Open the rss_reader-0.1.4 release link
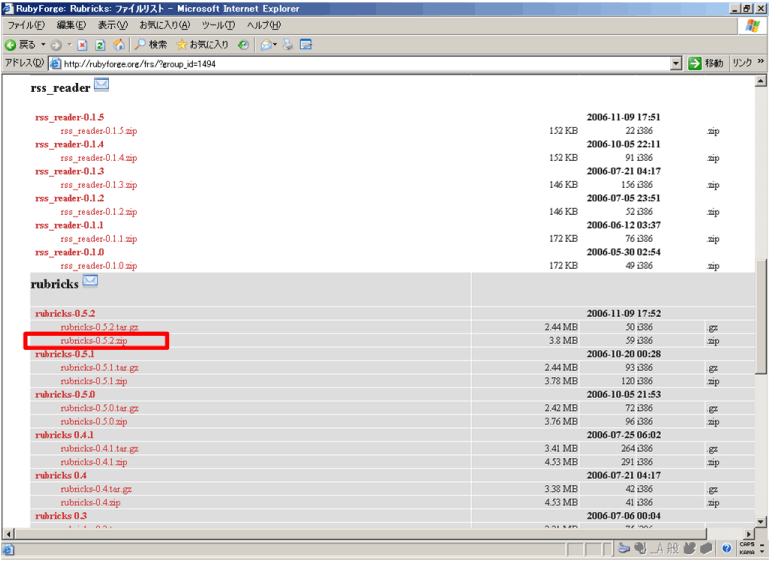This screenshot has height=565, width=770. 70,144
